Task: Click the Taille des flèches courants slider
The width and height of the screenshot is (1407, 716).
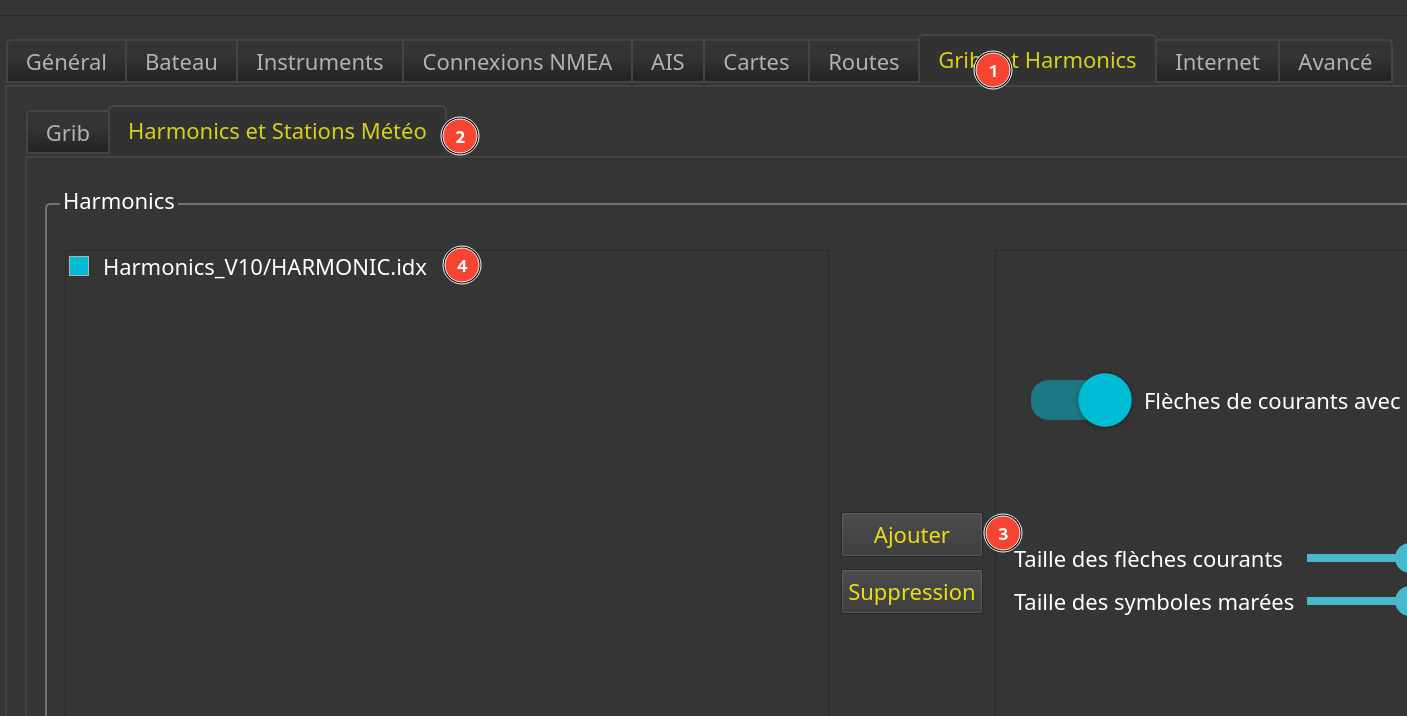Action: (x=1356, y=558)
